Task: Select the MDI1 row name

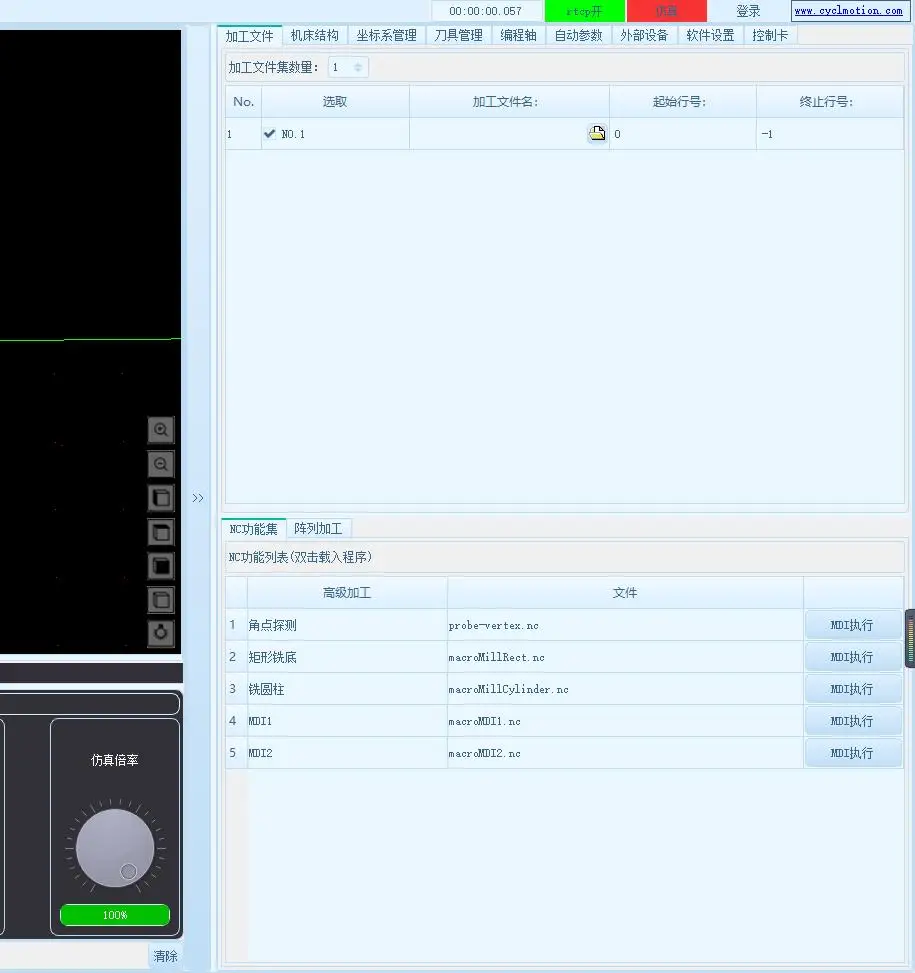Action: coord(347,721)
